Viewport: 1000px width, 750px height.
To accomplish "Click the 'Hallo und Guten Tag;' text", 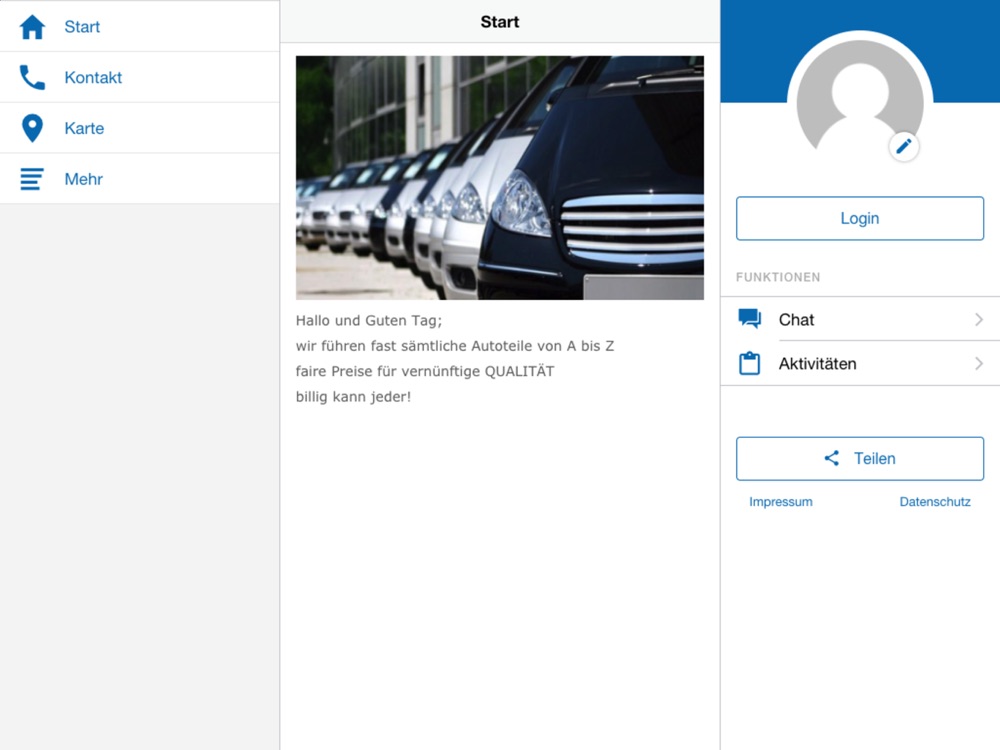I will tap(369, 320).
